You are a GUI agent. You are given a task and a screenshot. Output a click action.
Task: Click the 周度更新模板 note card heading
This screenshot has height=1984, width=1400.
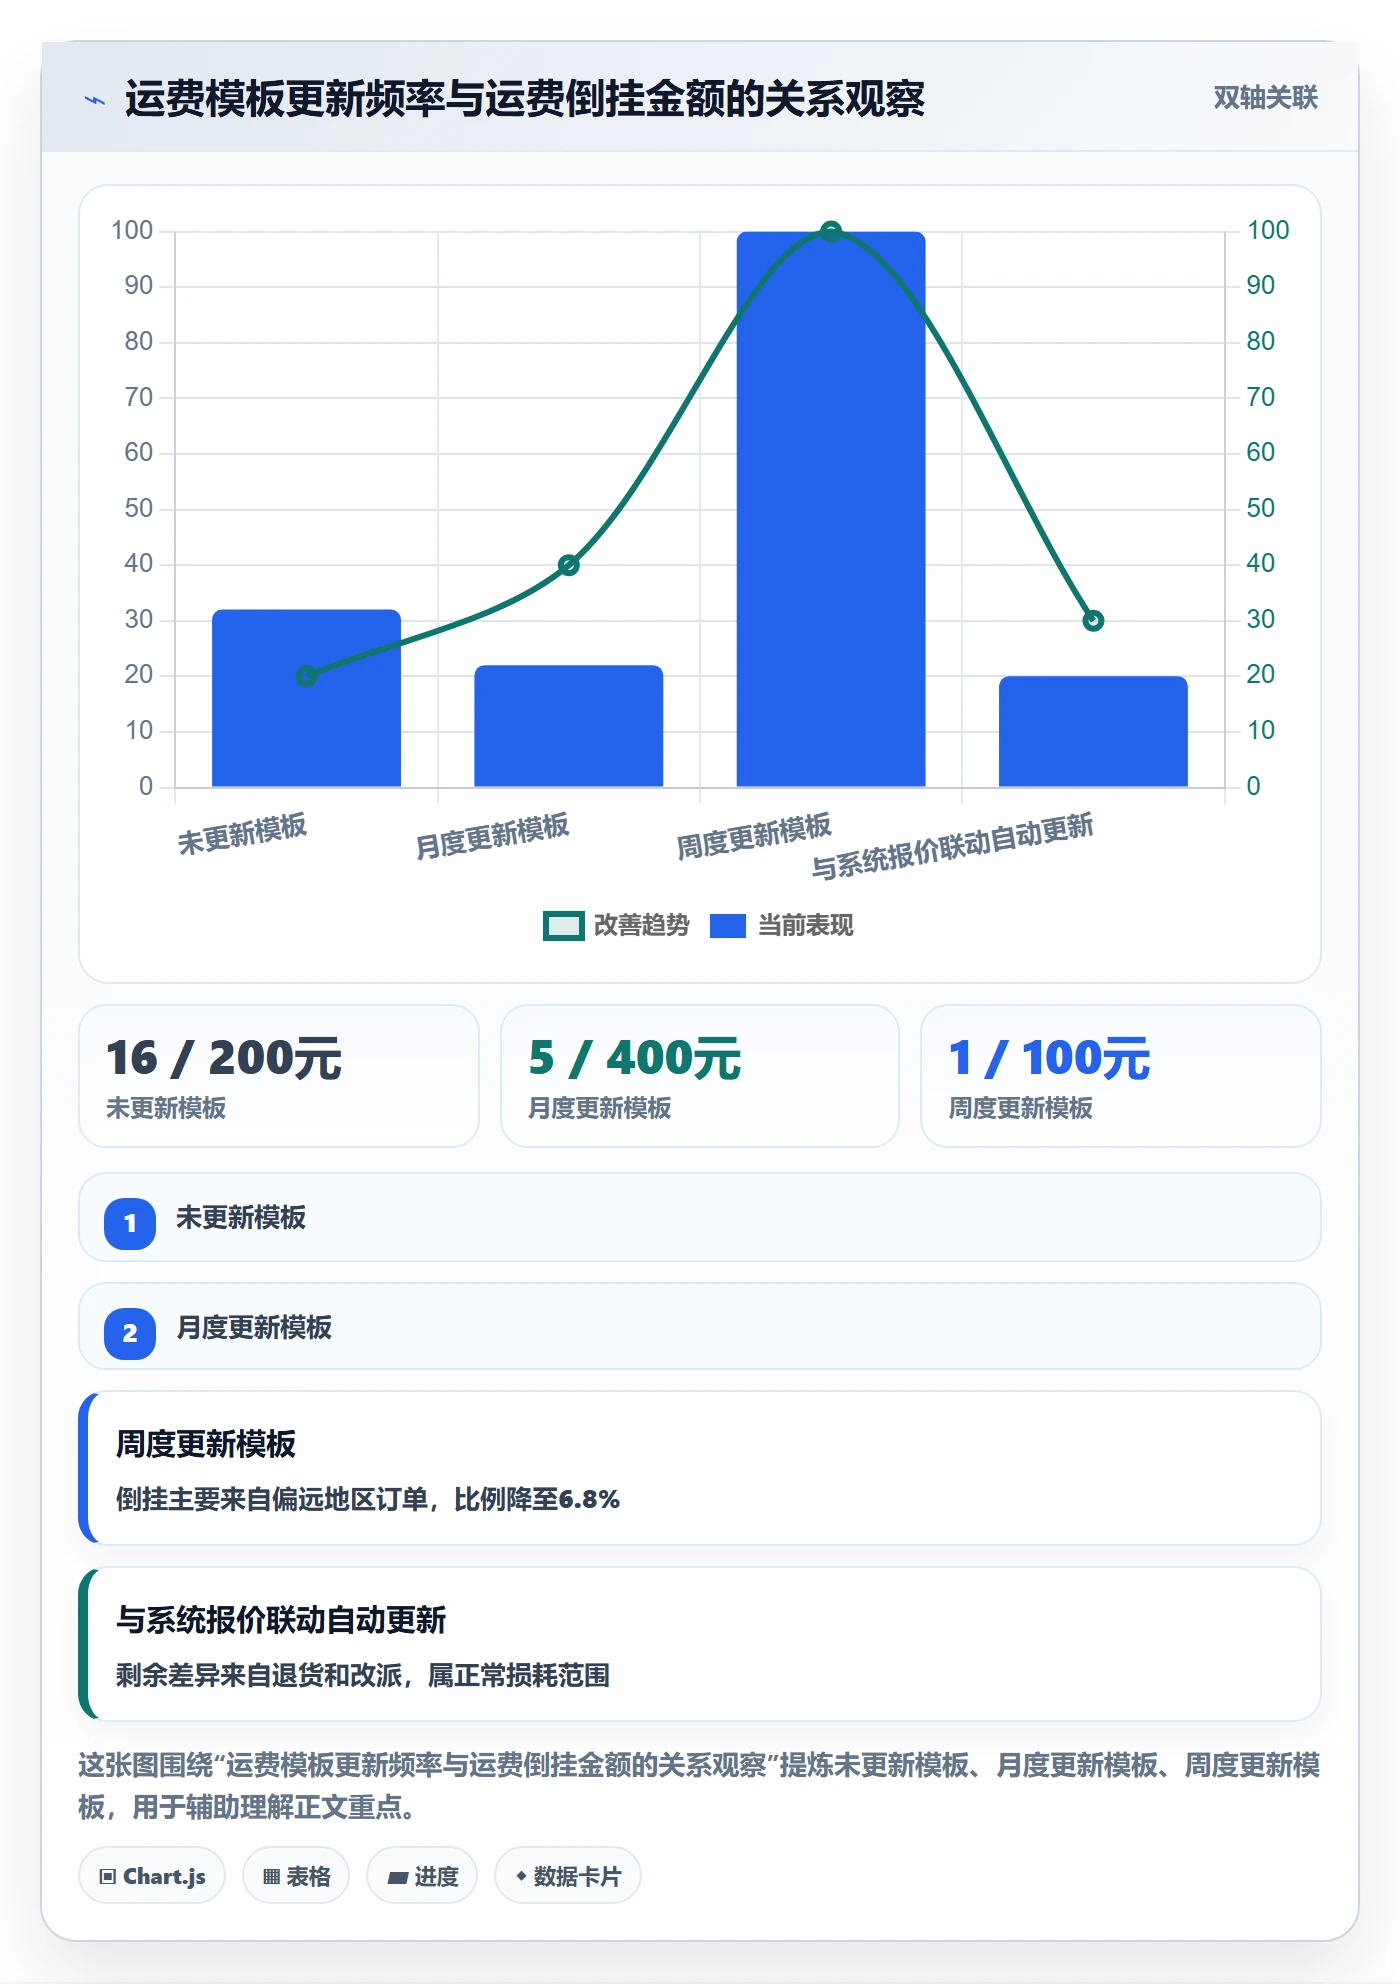pos(206,1444)
